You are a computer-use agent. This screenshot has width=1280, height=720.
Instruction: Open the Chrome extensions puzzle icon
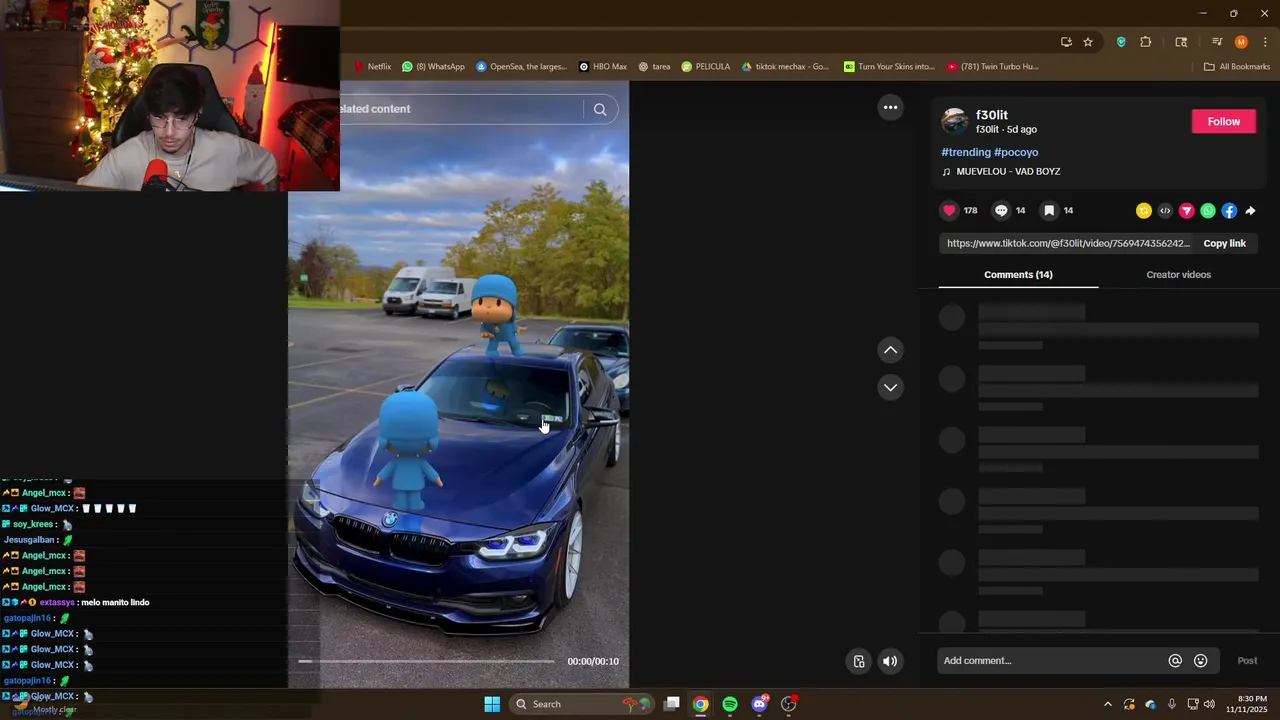[x=1146, y=42]
